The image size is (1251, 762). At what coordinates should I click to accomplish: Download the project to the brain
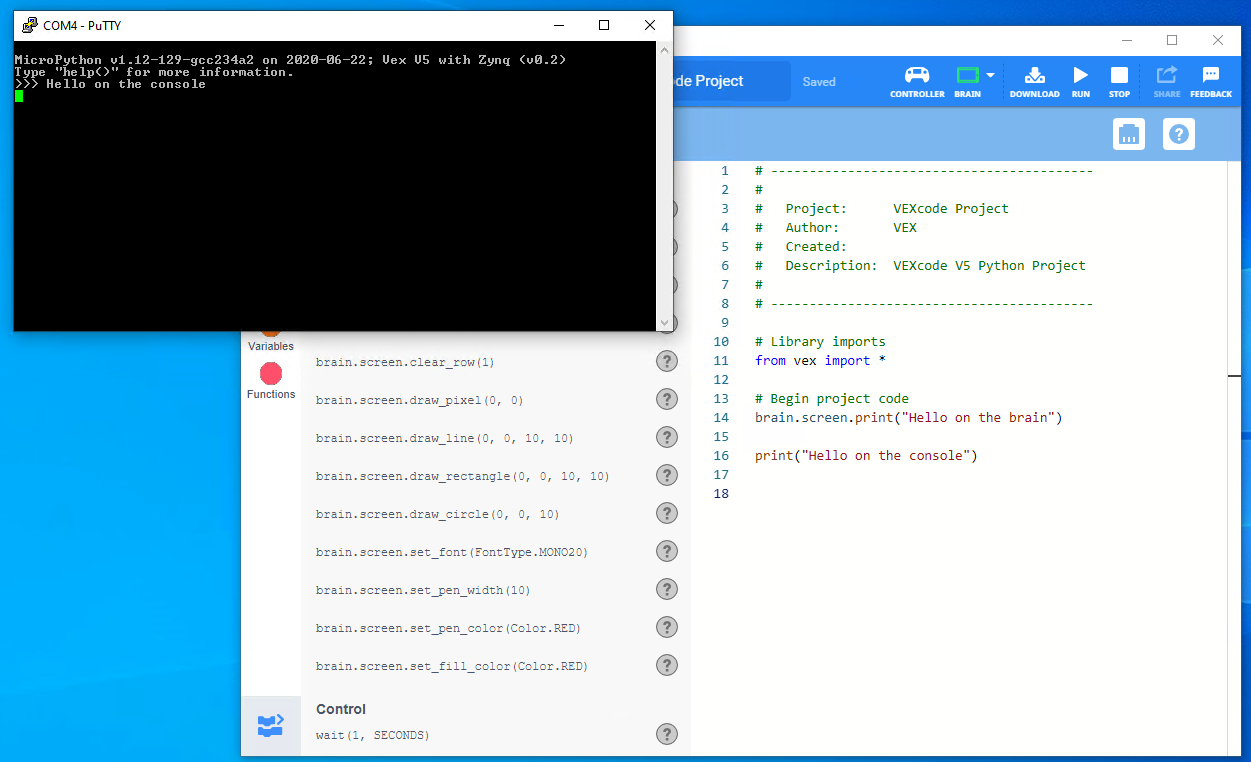click(x=1034, y=82)
